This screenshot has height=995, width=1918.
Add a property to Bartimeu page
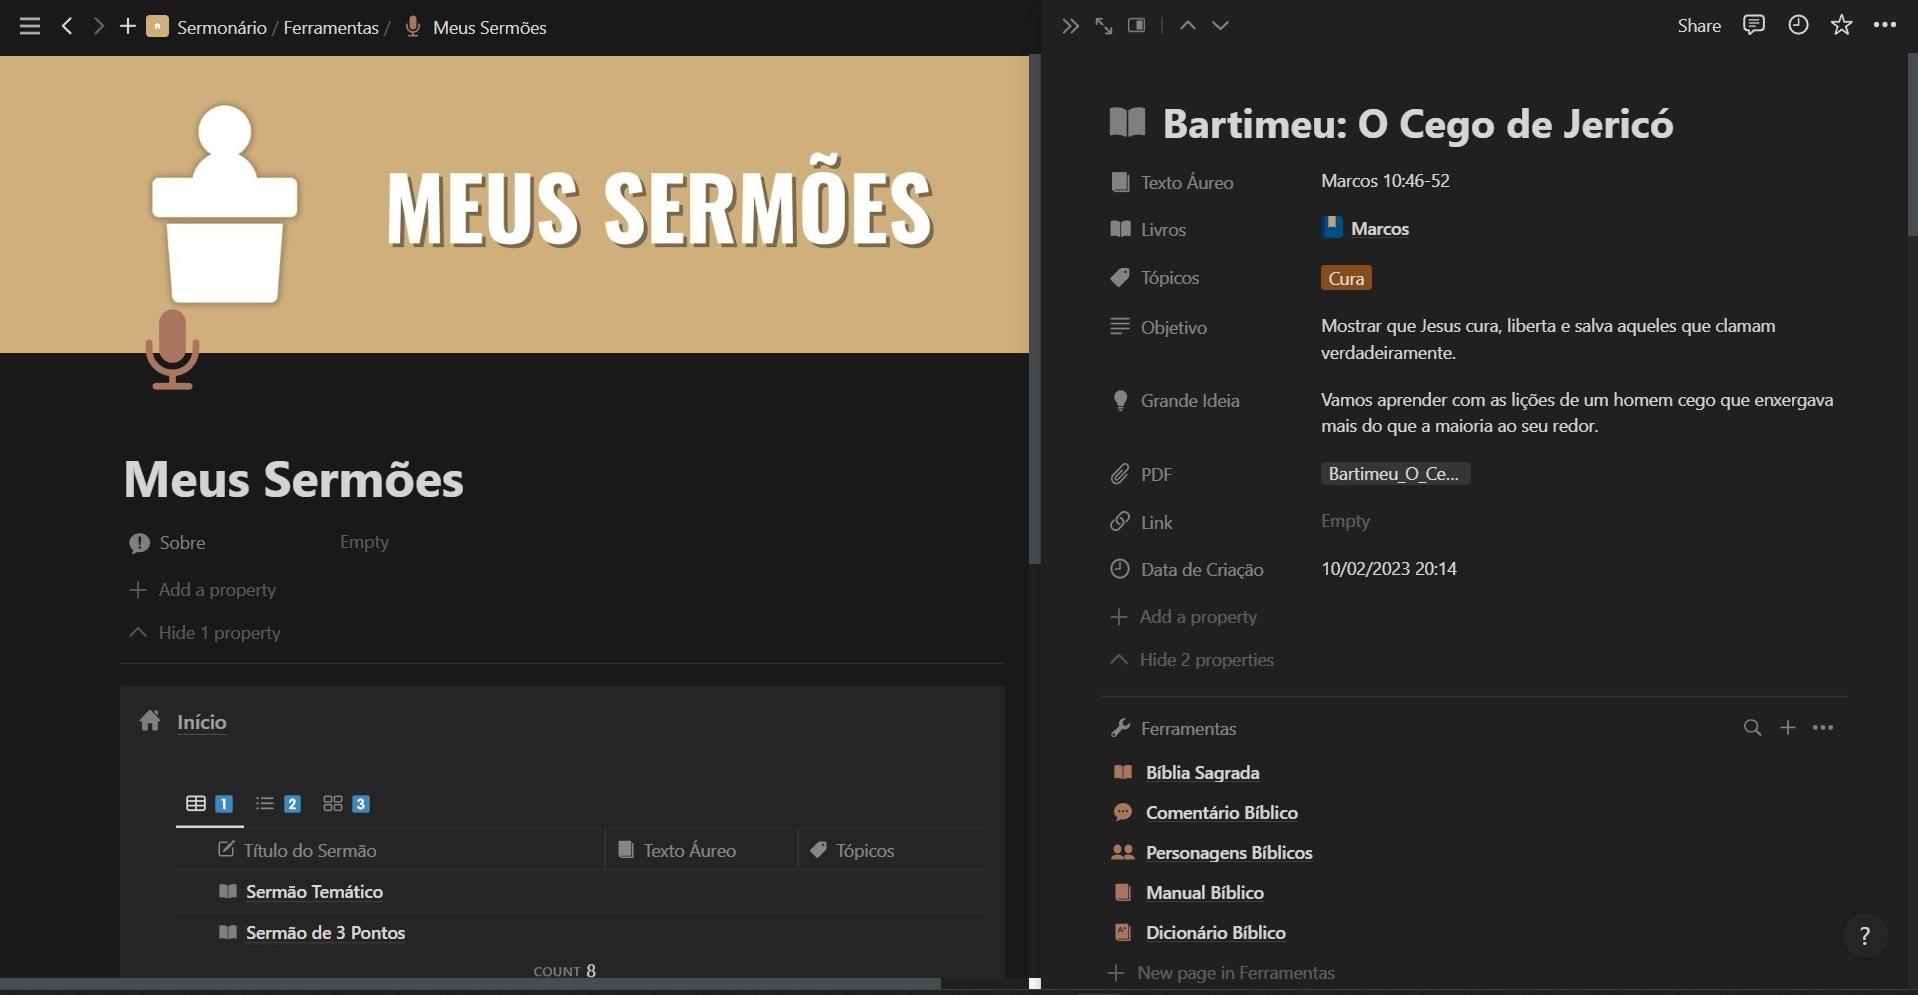(x=1183, y=617)
